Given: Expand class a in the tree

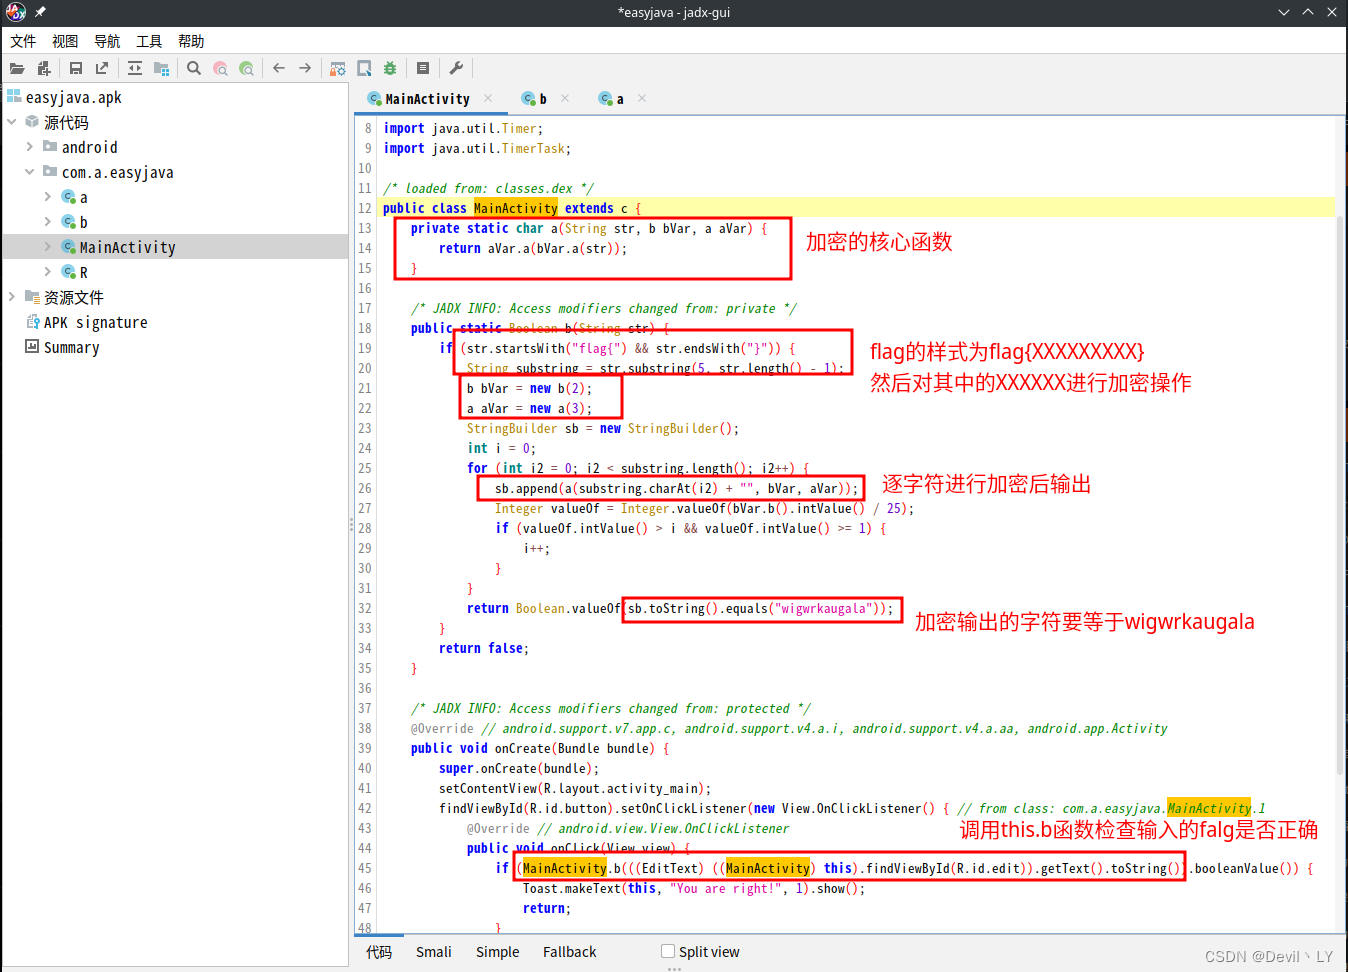Looking at the screenshot, I should (48, 197).
